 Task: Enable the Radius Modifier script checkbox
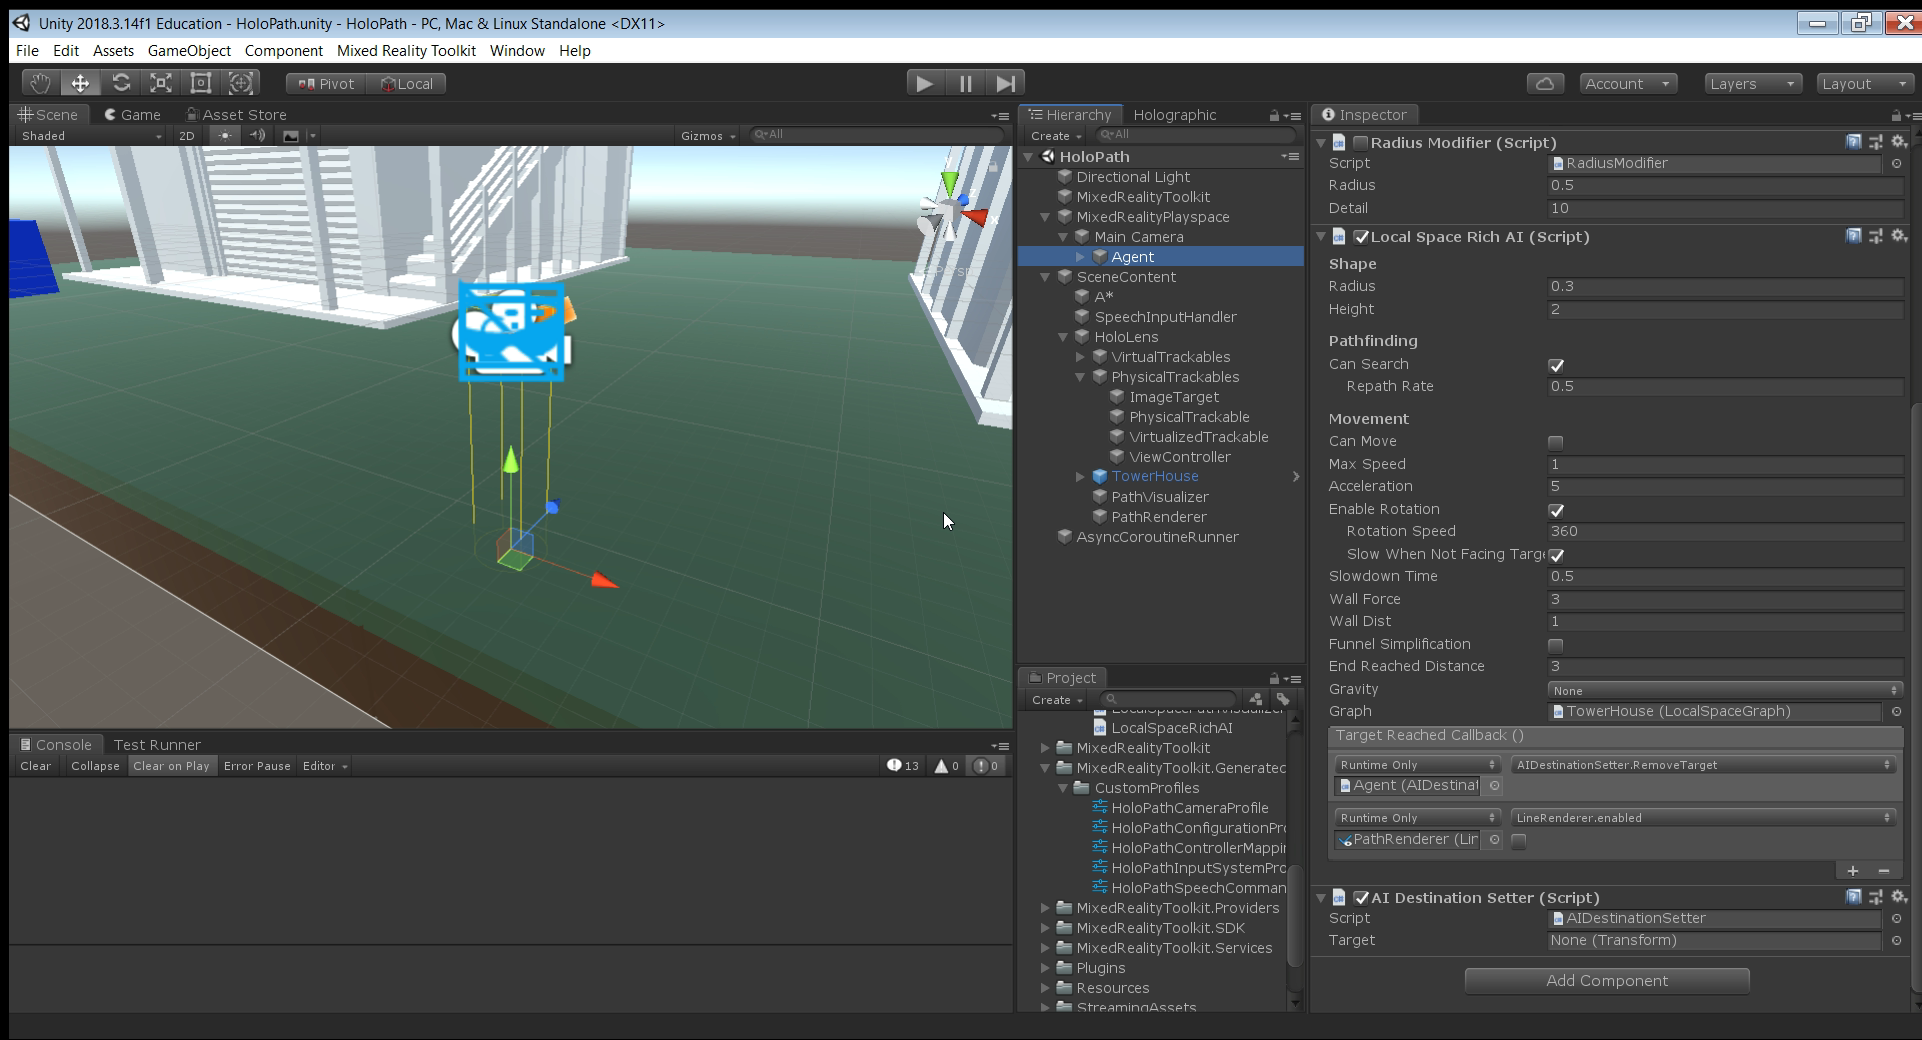tap(1360, 143)
